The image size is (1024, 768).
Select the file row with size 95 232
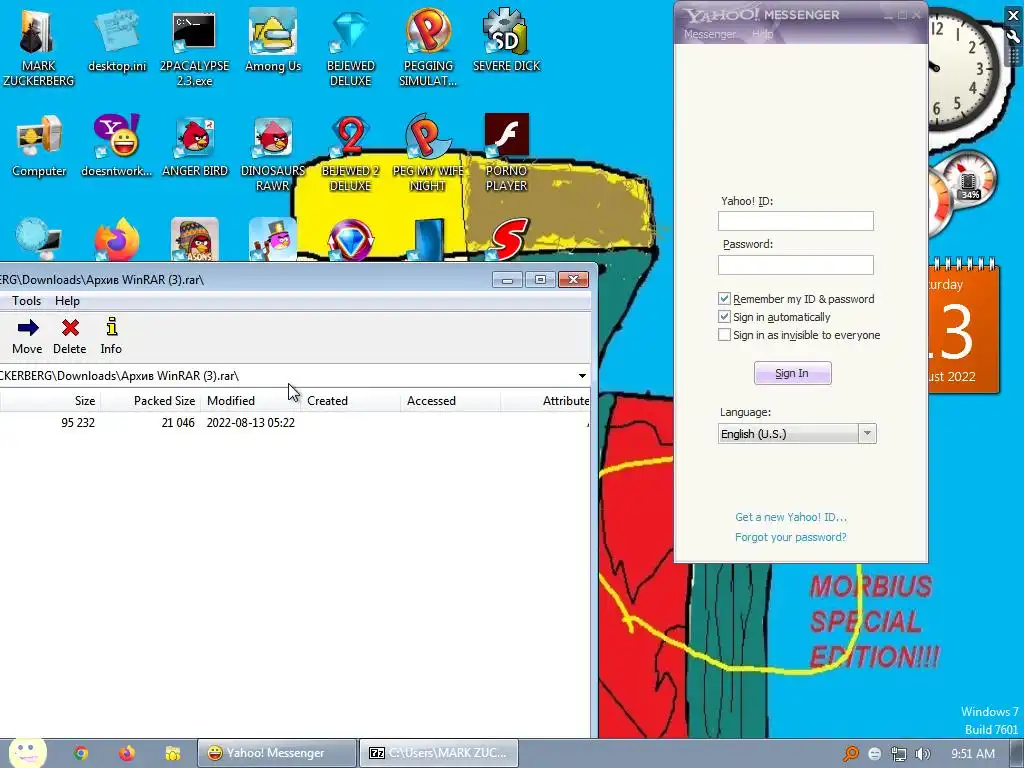tap(295, 423)
